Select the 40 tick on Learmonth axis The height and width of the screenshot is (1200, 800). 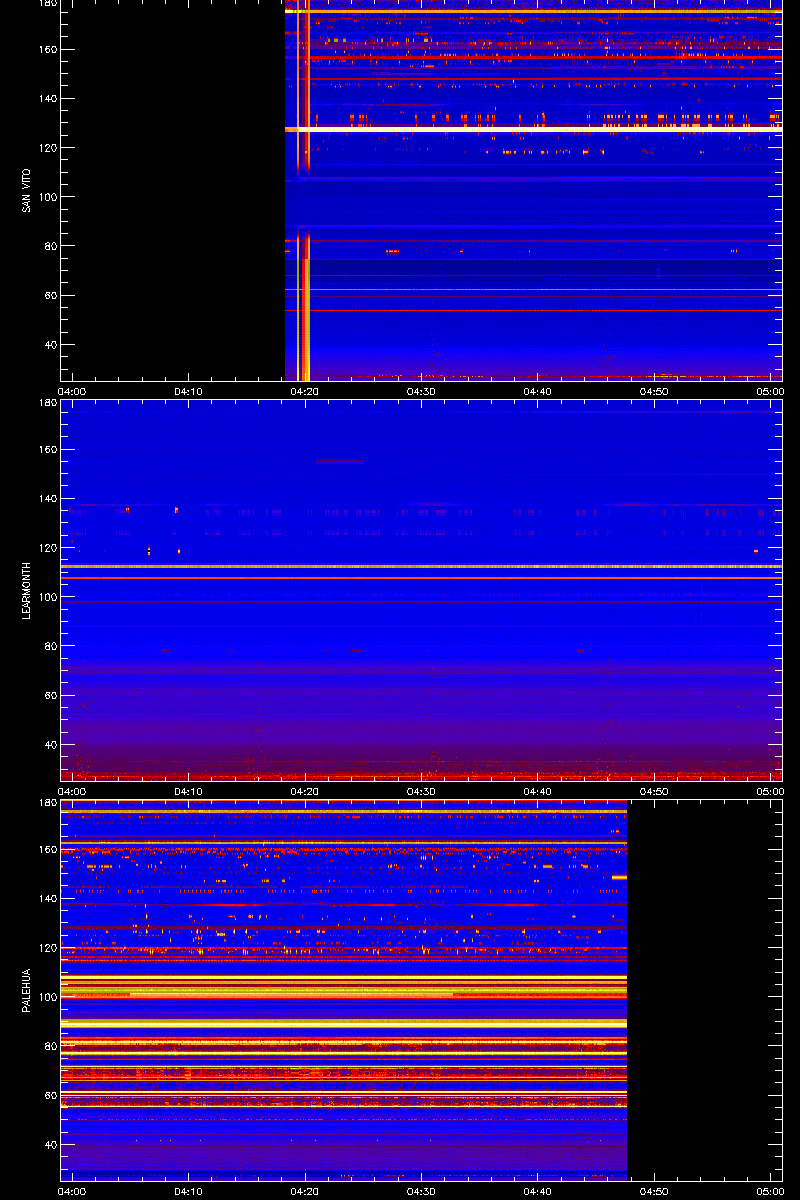[x=49, y=745]
